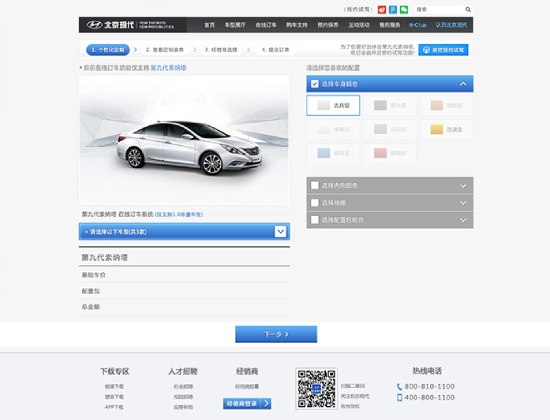Click 桌面下载 under 下载专区

(x=114, y=386)
